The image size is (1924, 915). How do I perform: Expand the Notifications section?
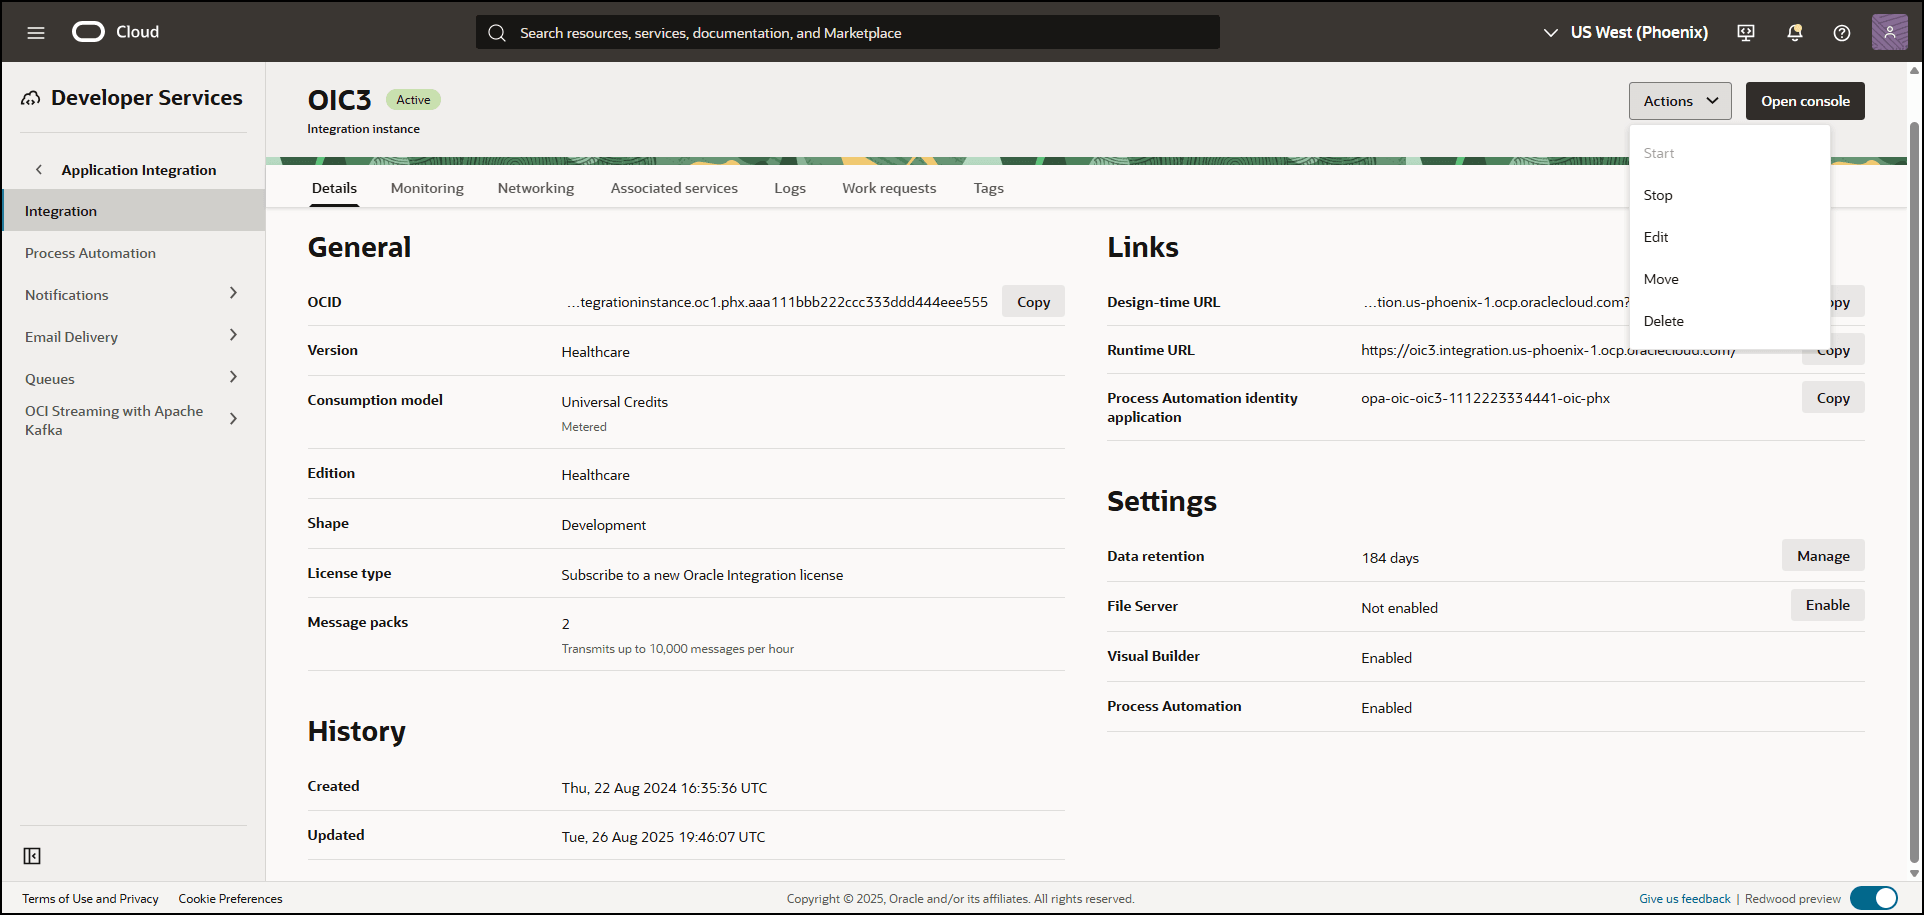(x=234, y=293)
